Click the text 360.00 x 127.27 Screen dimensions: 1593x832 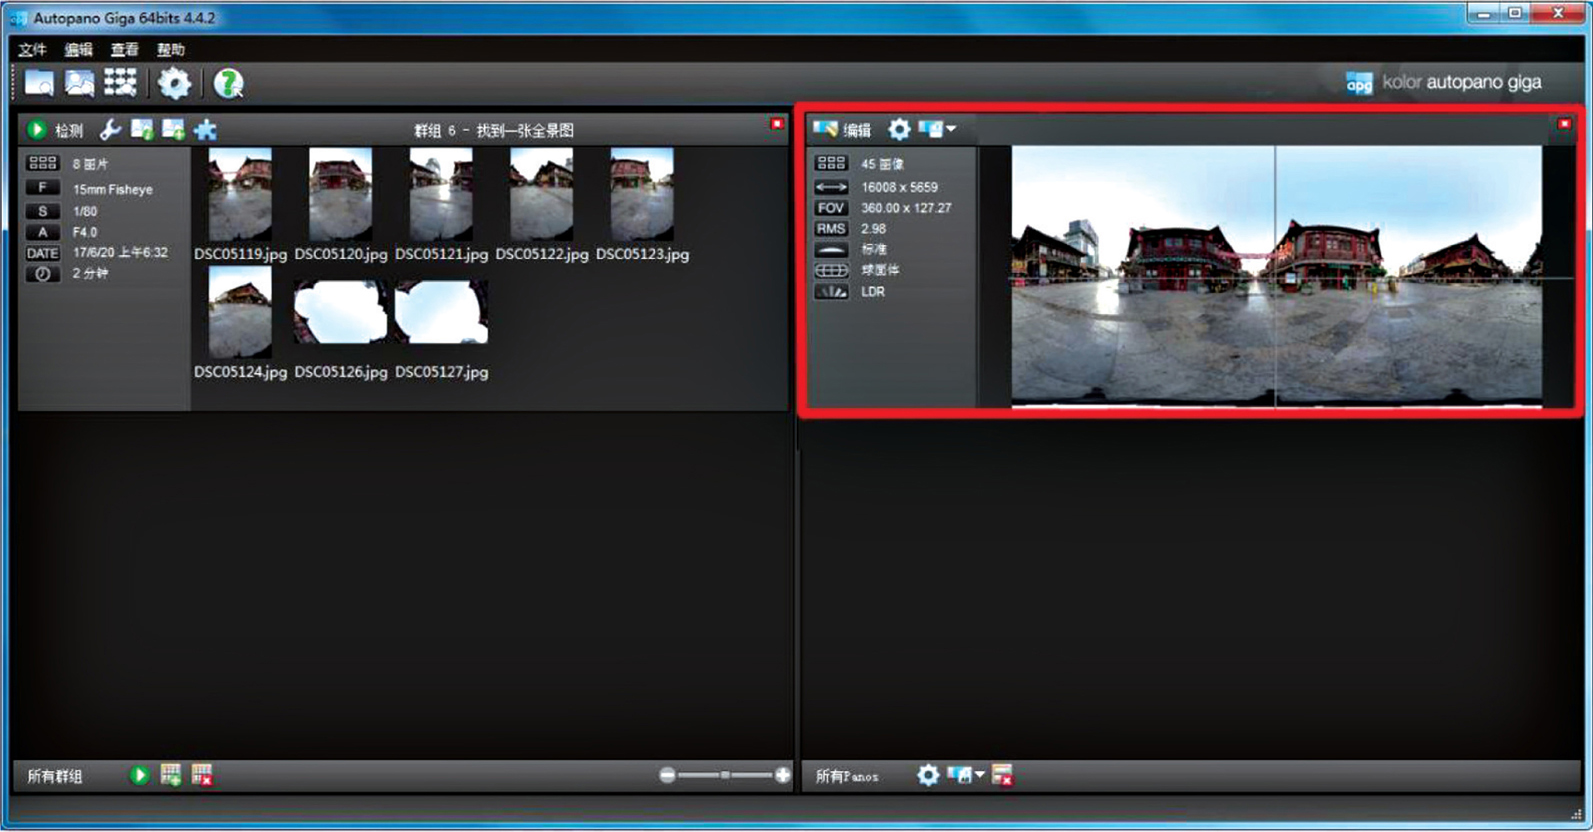pyautogui.click(x=906, y=208)
